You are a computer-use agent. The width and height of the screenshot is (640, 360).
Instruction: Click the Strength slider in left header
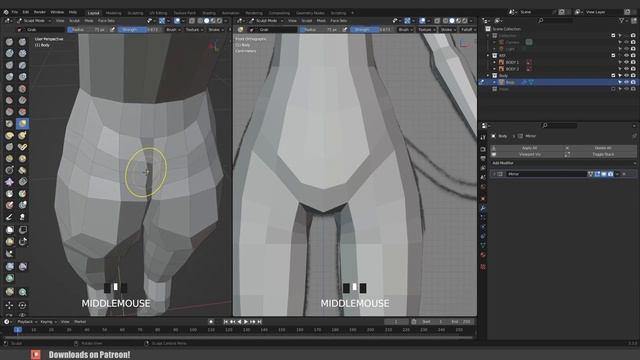point(139,30)
